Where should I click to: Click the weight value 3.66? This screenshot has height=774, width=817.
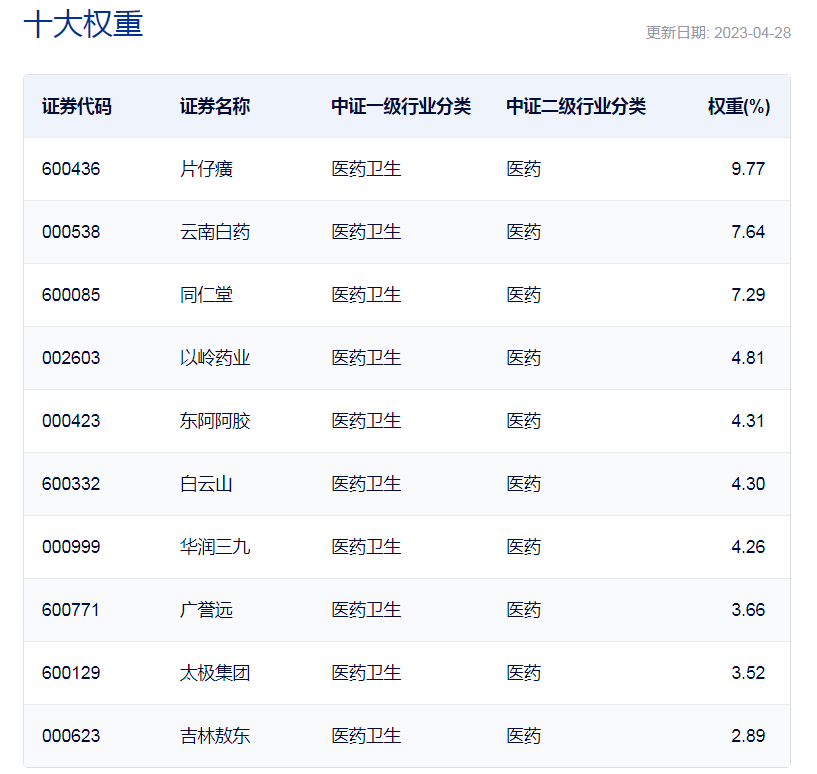pos(748,610)
